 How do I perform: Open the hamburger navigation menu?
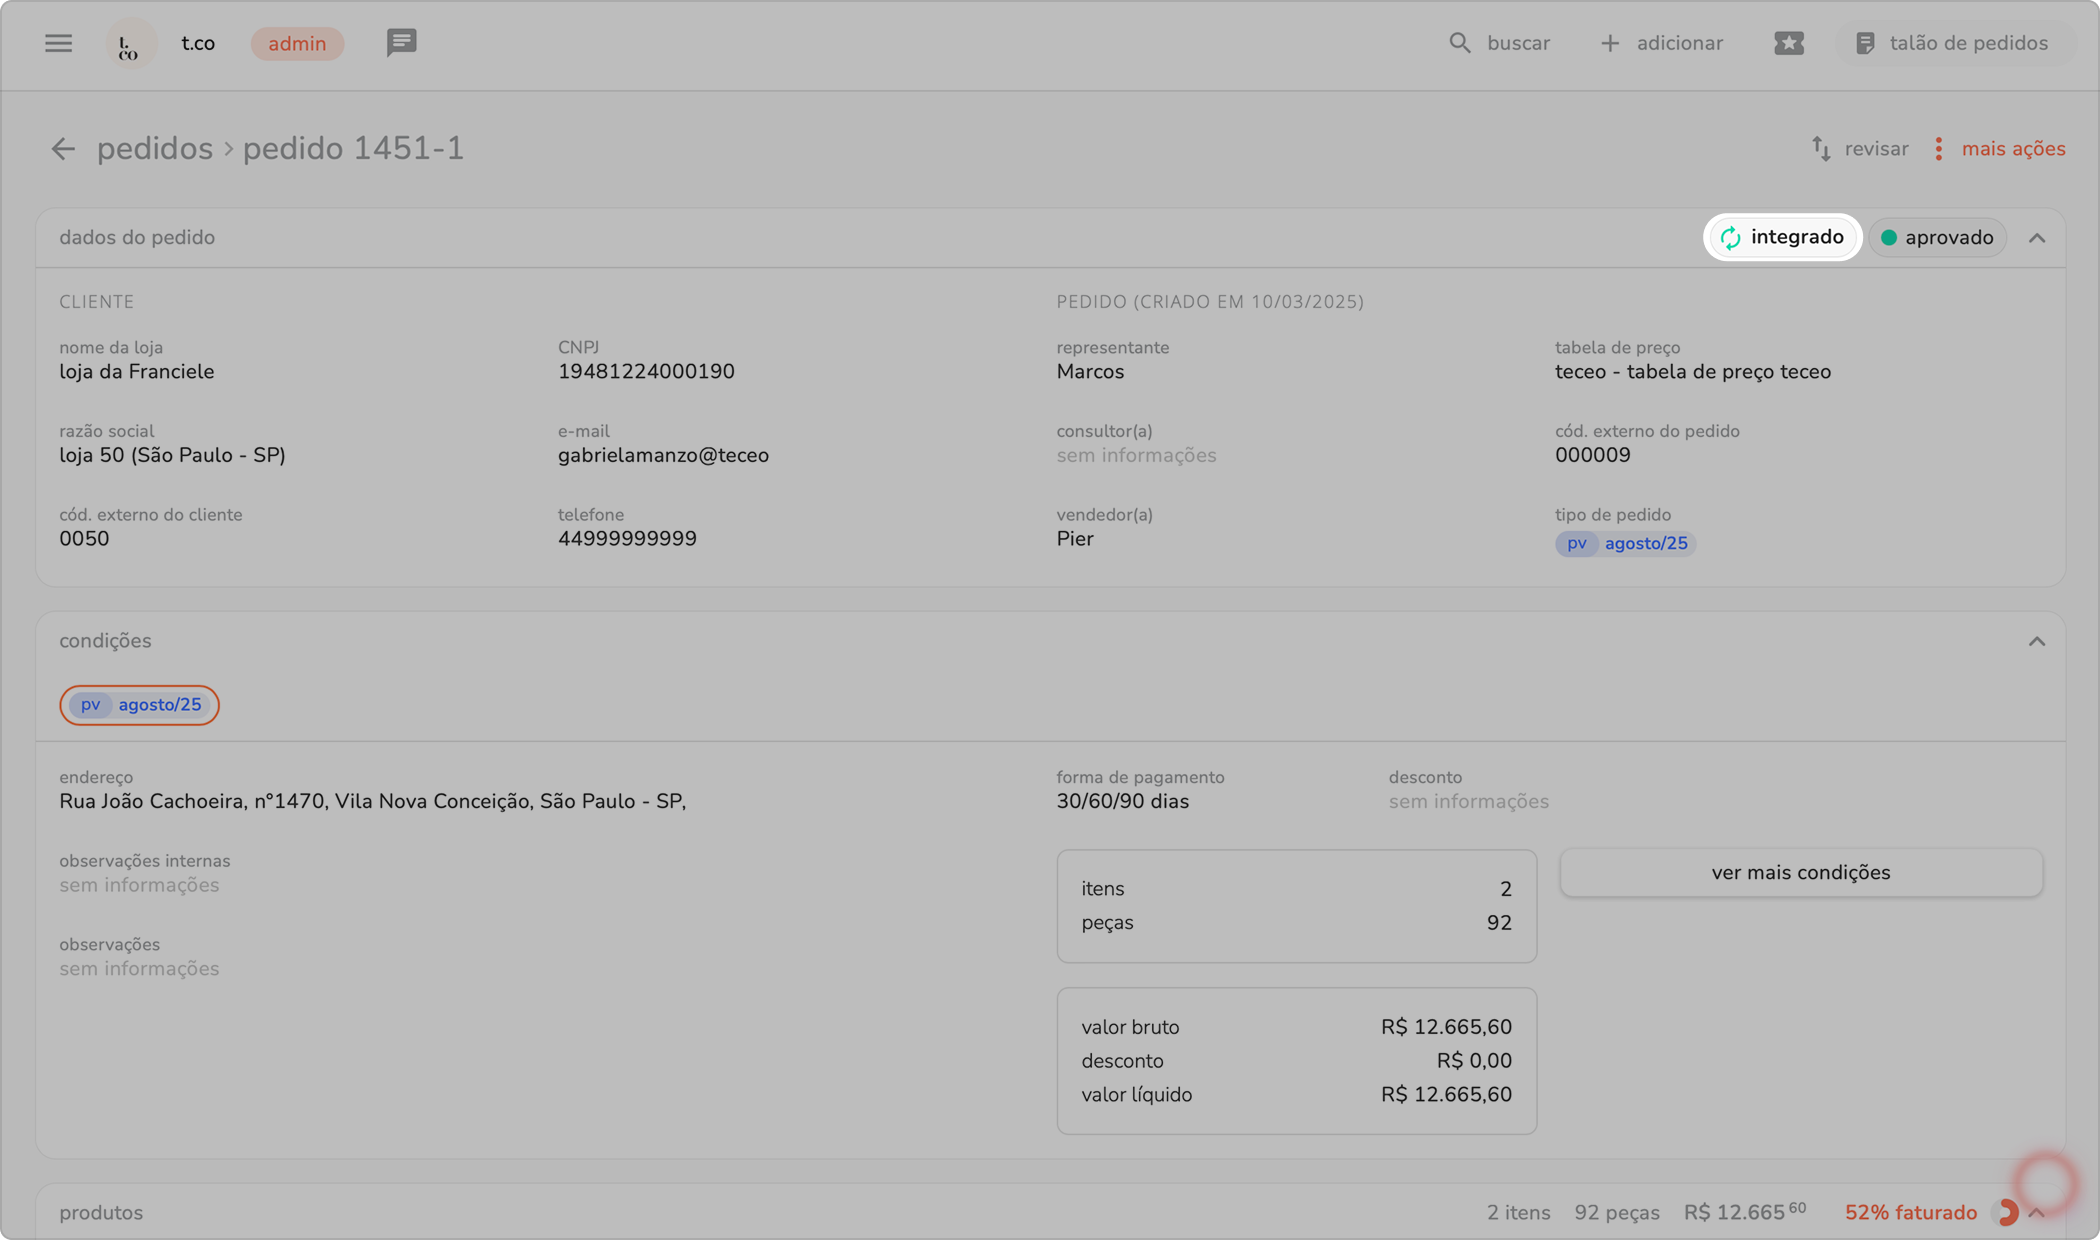pyautogui.click(x=58, y=43)
